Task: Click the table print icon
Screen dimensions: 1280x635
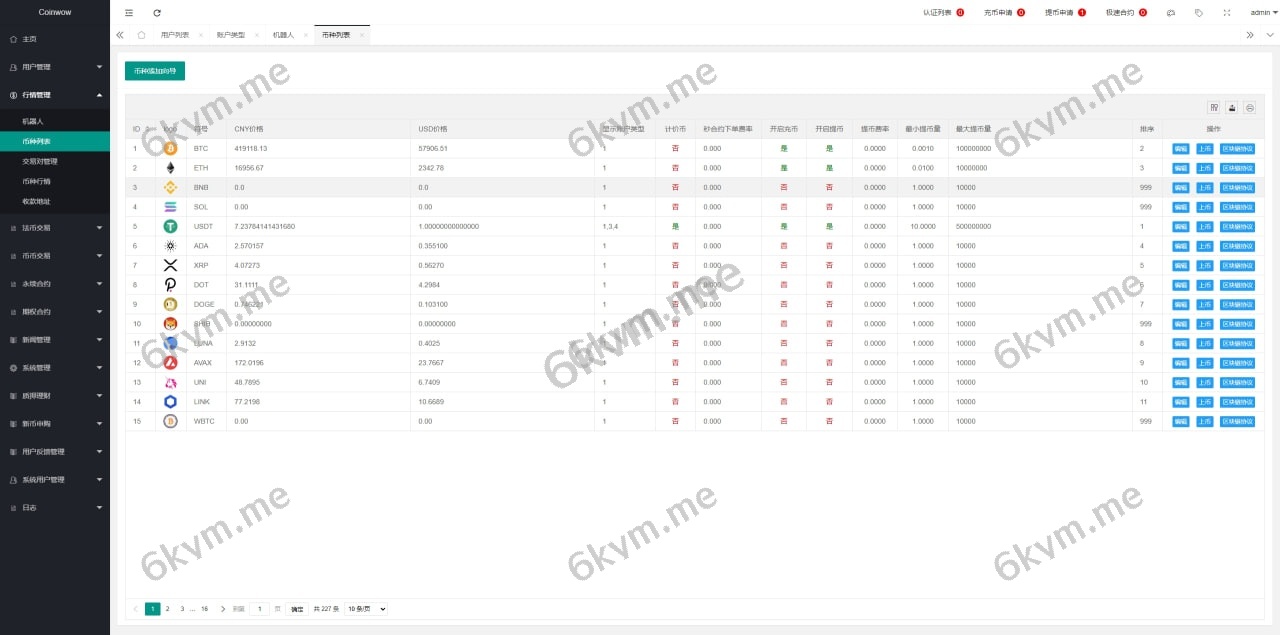Action: pyautogui.click(x=1249, y=108)
